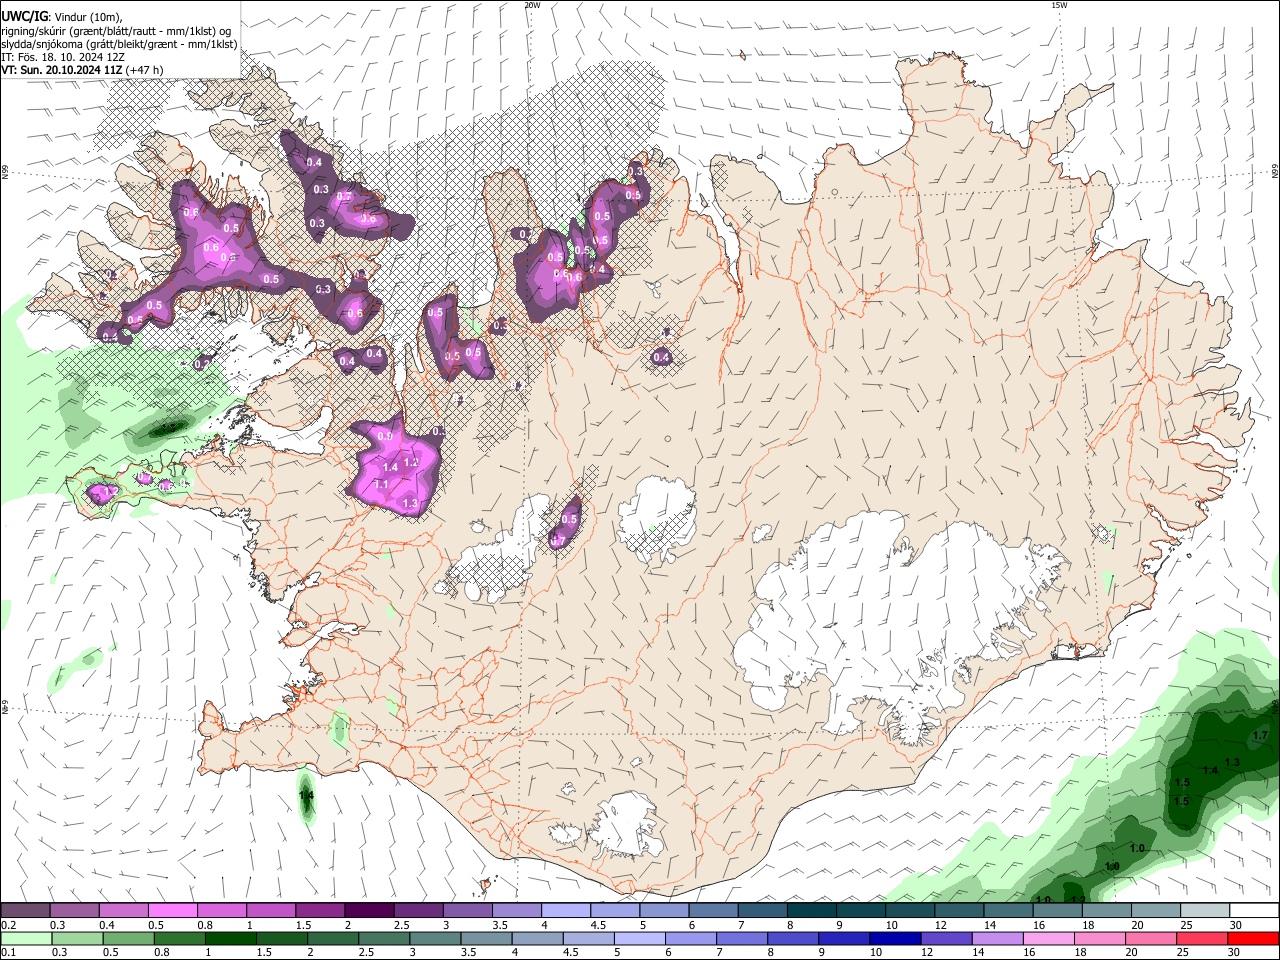Pick the pale grey snow swatch between 25 and 30

[x=1206, y=910]
